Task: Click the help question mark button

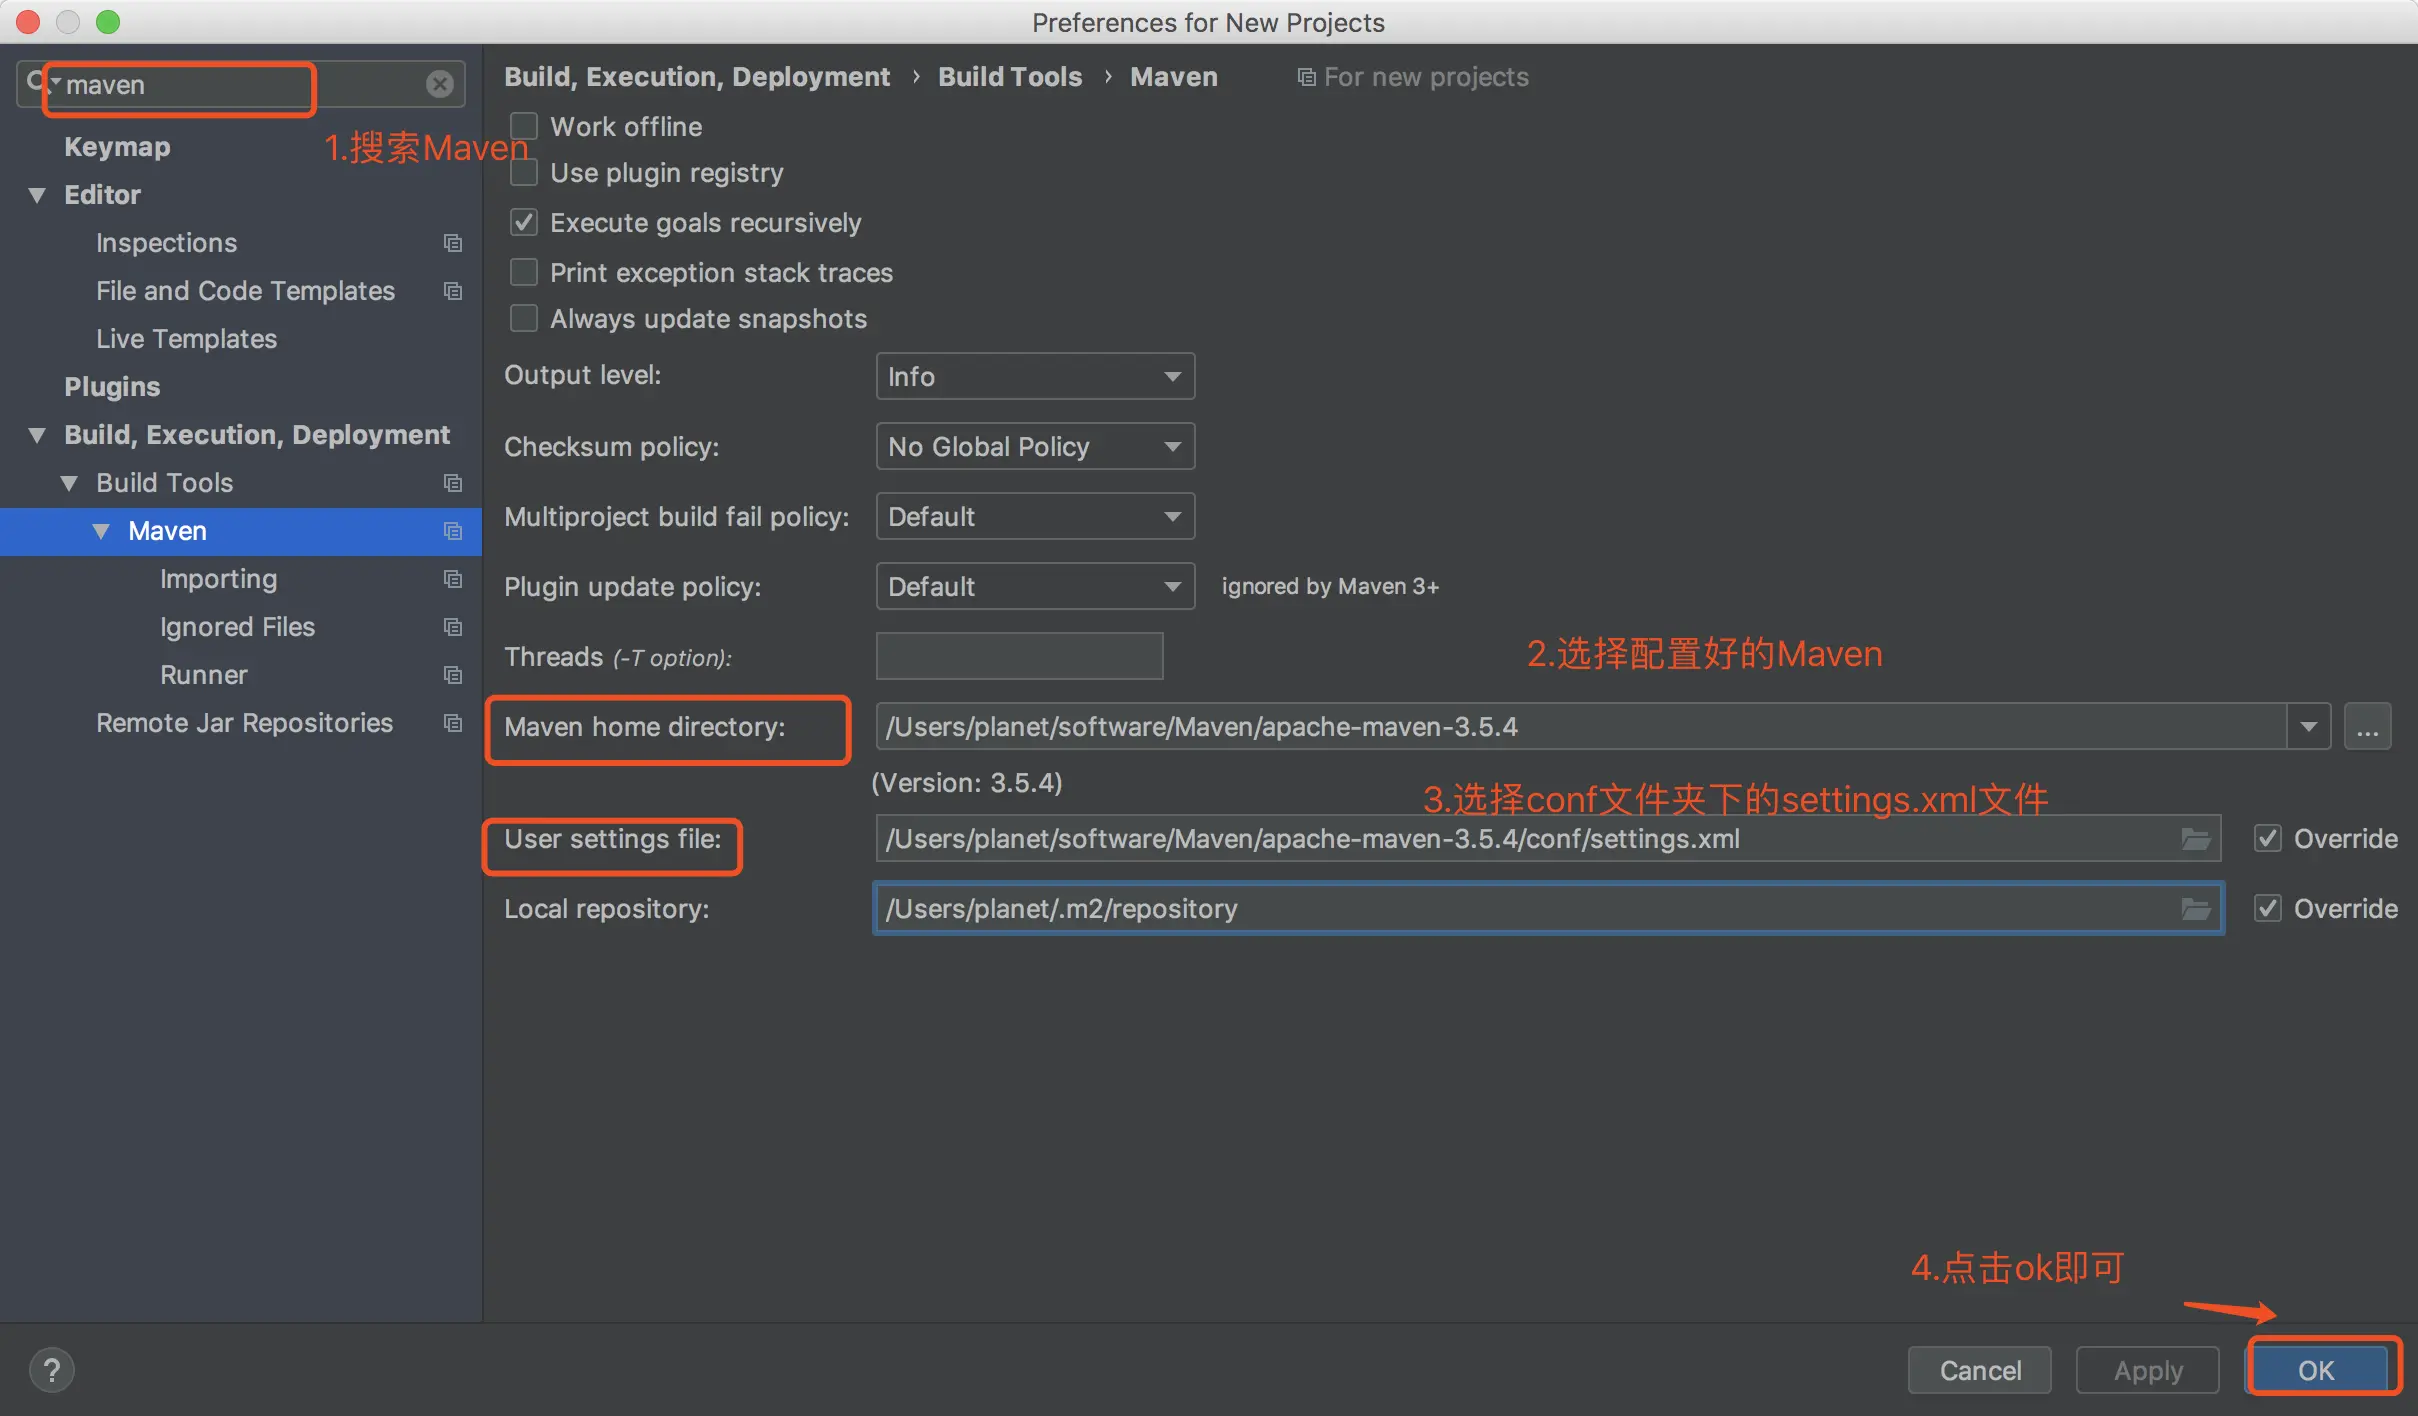Action: click(52, 1370)
